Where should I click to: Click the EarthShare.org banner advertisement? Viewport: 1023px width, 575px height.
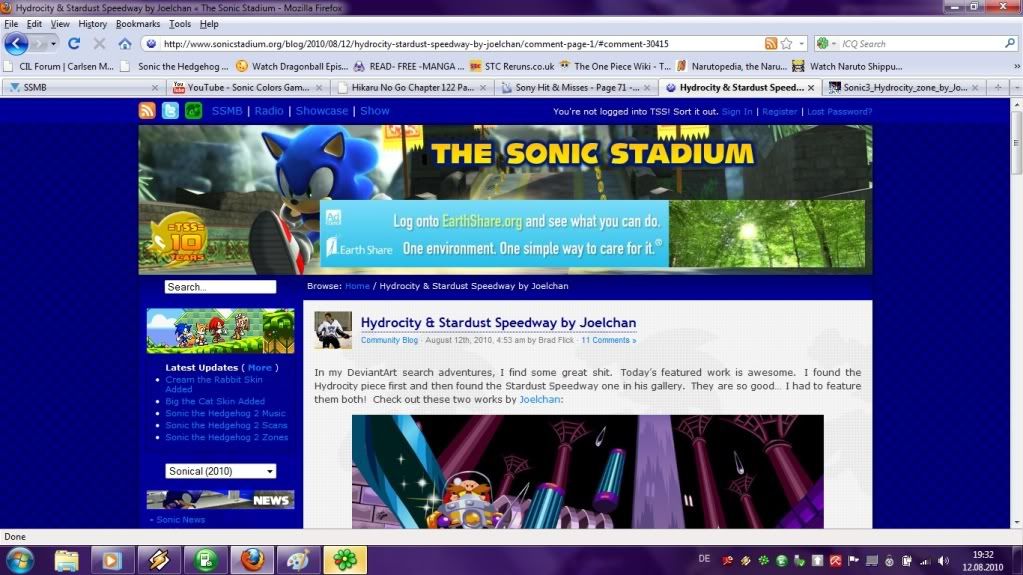[592, 234]
